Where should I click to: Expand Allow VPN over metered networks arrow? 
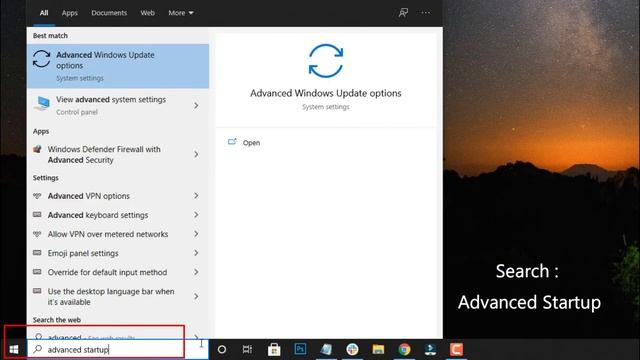point(196,234)
